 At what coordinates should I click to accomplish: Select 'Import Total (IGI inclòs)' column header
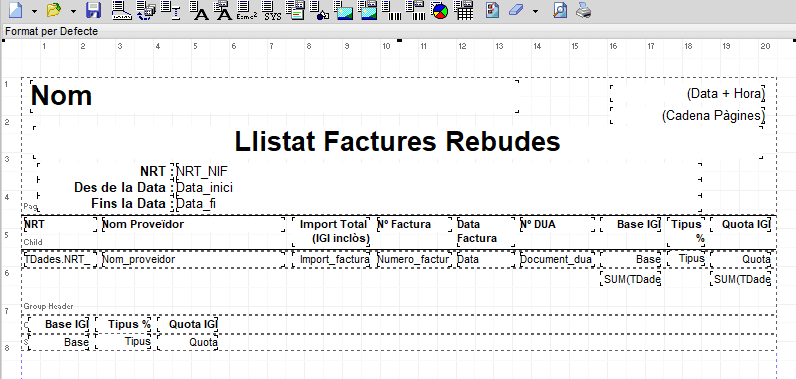click(x=331, y=231)
